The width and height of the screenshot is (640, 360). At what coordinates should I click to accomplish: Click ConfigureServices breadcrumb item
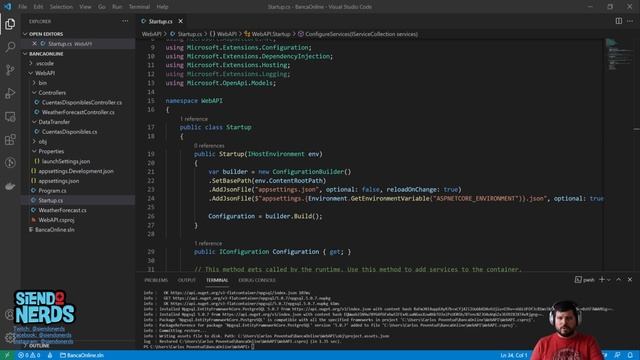click(x=358, y=34)
